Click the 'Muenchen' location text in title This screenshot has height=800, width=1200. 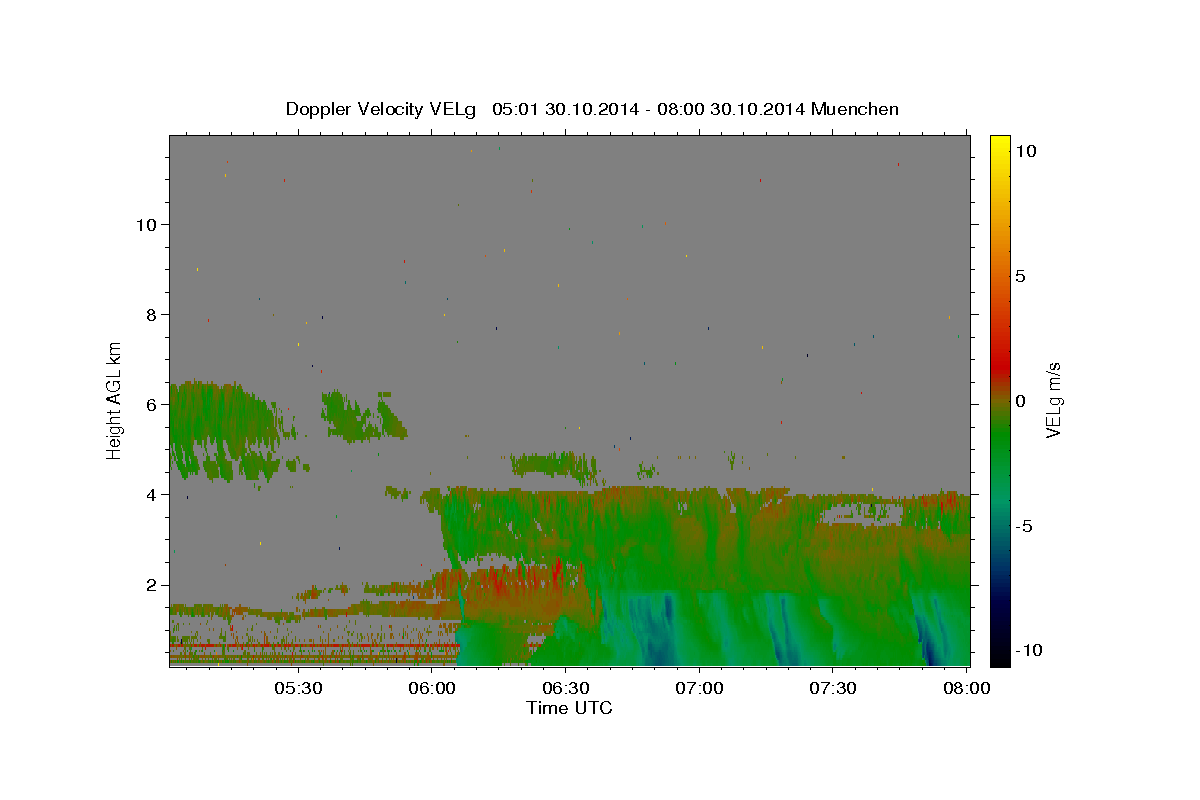[x=855, y=109]
